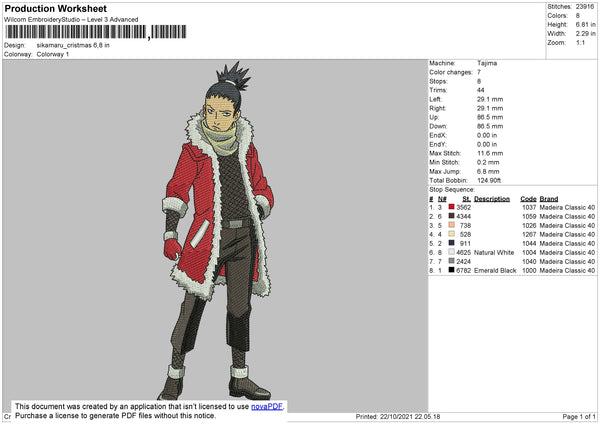The image size is (600, 424).
Task: Click the 'St.' column header
Action: (466, 199)
